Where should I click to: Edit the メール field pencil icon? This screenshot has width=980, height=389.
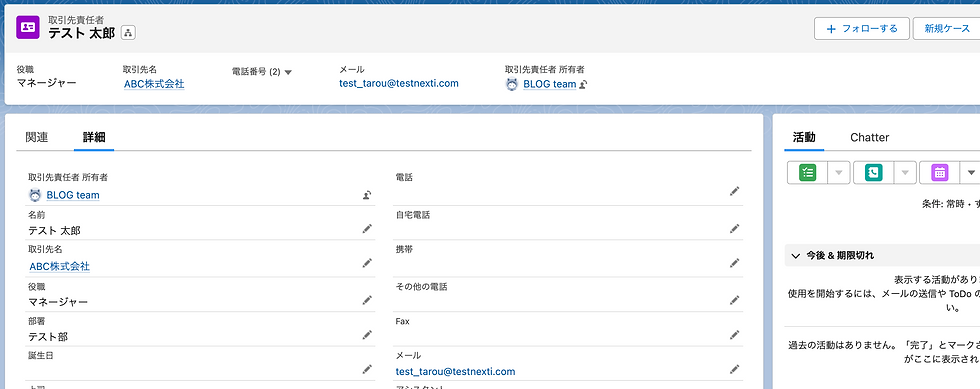pyautogui.click(x=734, y=370)
